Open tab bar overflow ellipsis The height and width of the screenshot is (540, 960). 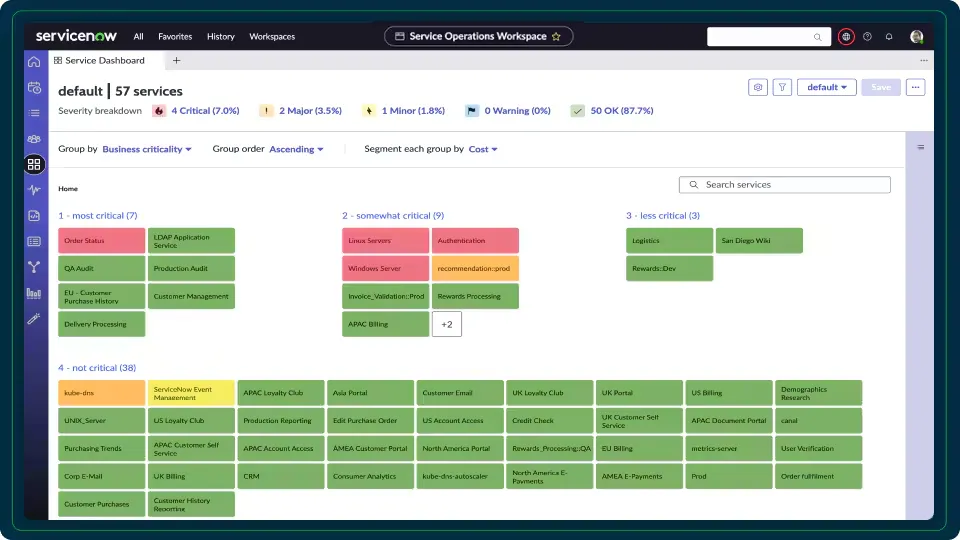coord(924,60)
